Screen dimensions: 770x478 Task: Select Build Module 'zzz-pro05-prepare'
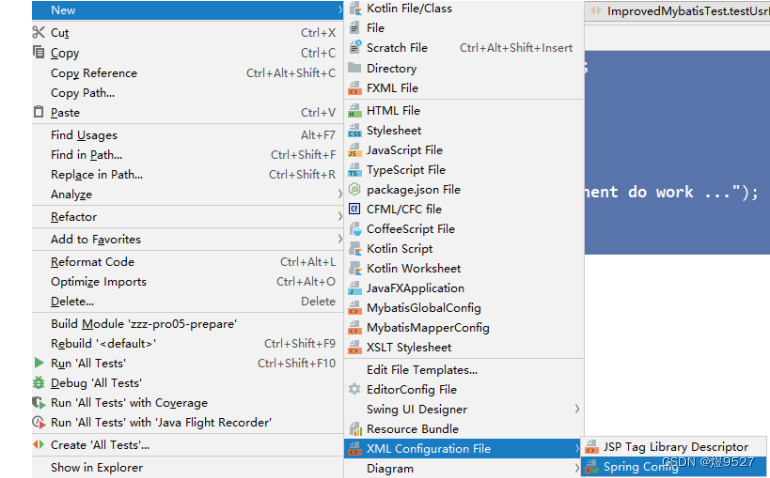coord(188,323)
